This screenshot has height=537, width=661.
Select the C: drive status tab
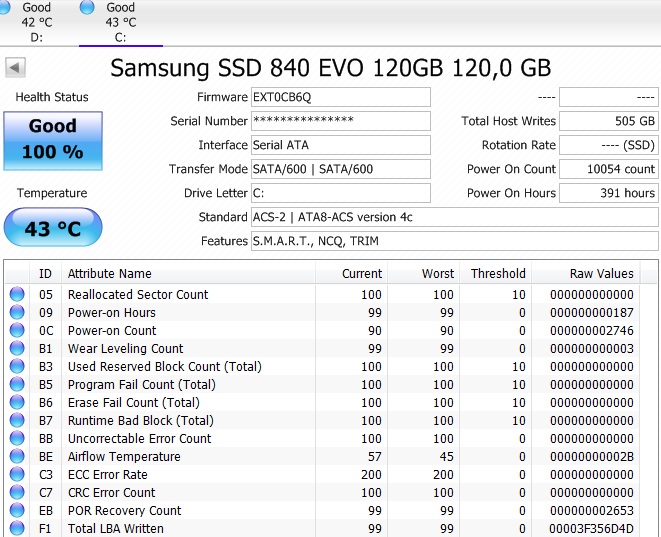[x=121, y=22]
